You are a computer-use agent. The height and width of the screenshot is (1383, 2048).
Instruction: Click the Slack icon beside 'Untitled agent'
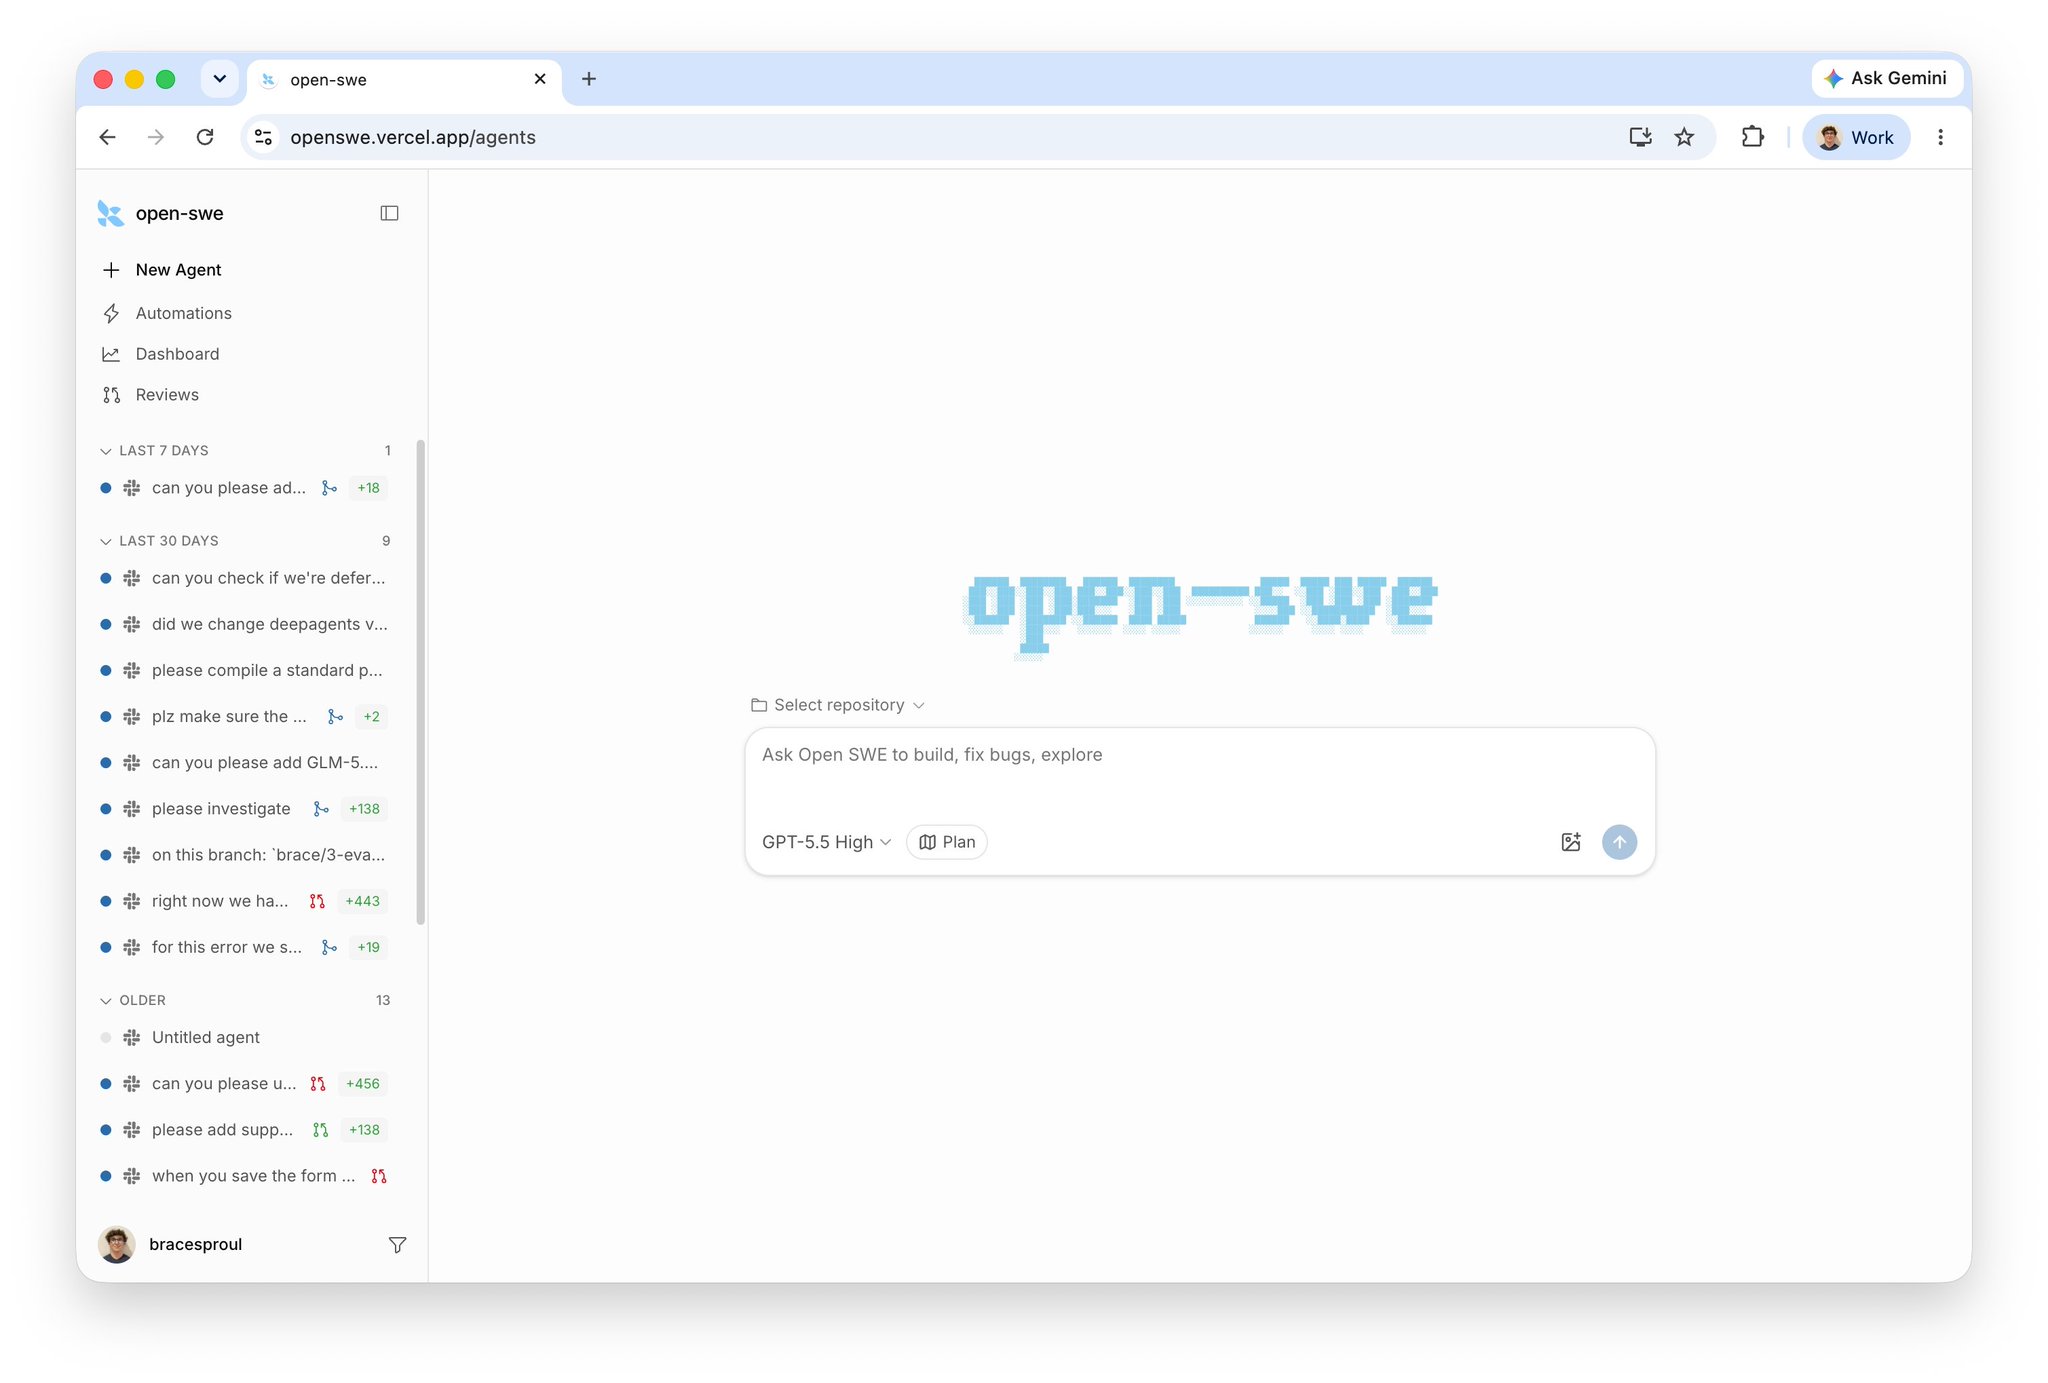click(131, 1038)
